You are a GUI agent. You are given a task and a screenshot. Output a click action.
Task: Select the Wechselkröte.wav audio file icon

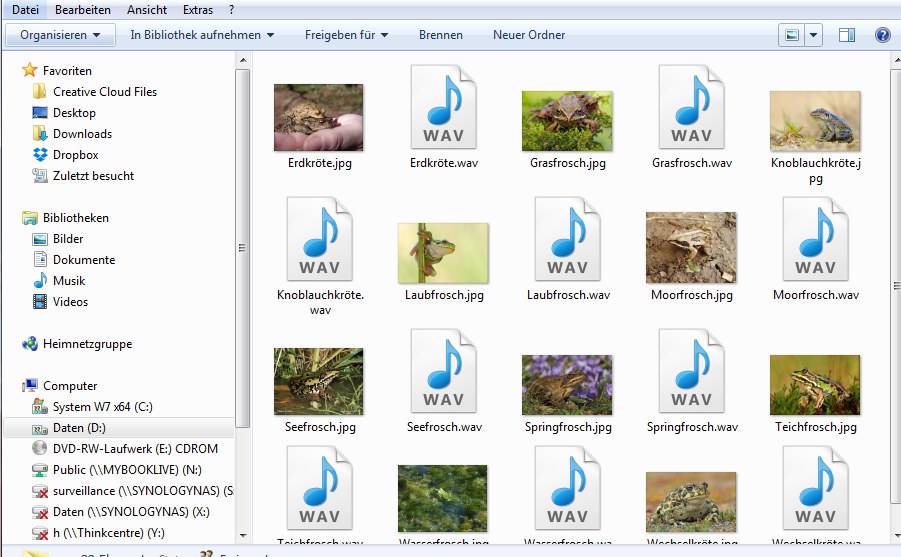[815, 489]
